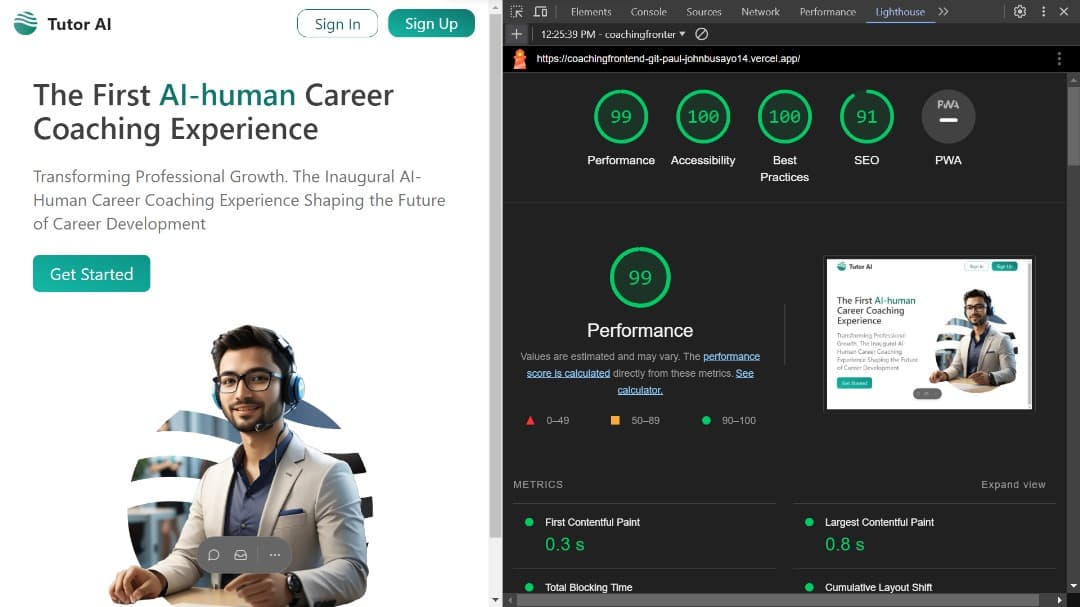Click the Tutor AI logo
This screenshot has height=607, width=1080.
click(x=62, y=24)
